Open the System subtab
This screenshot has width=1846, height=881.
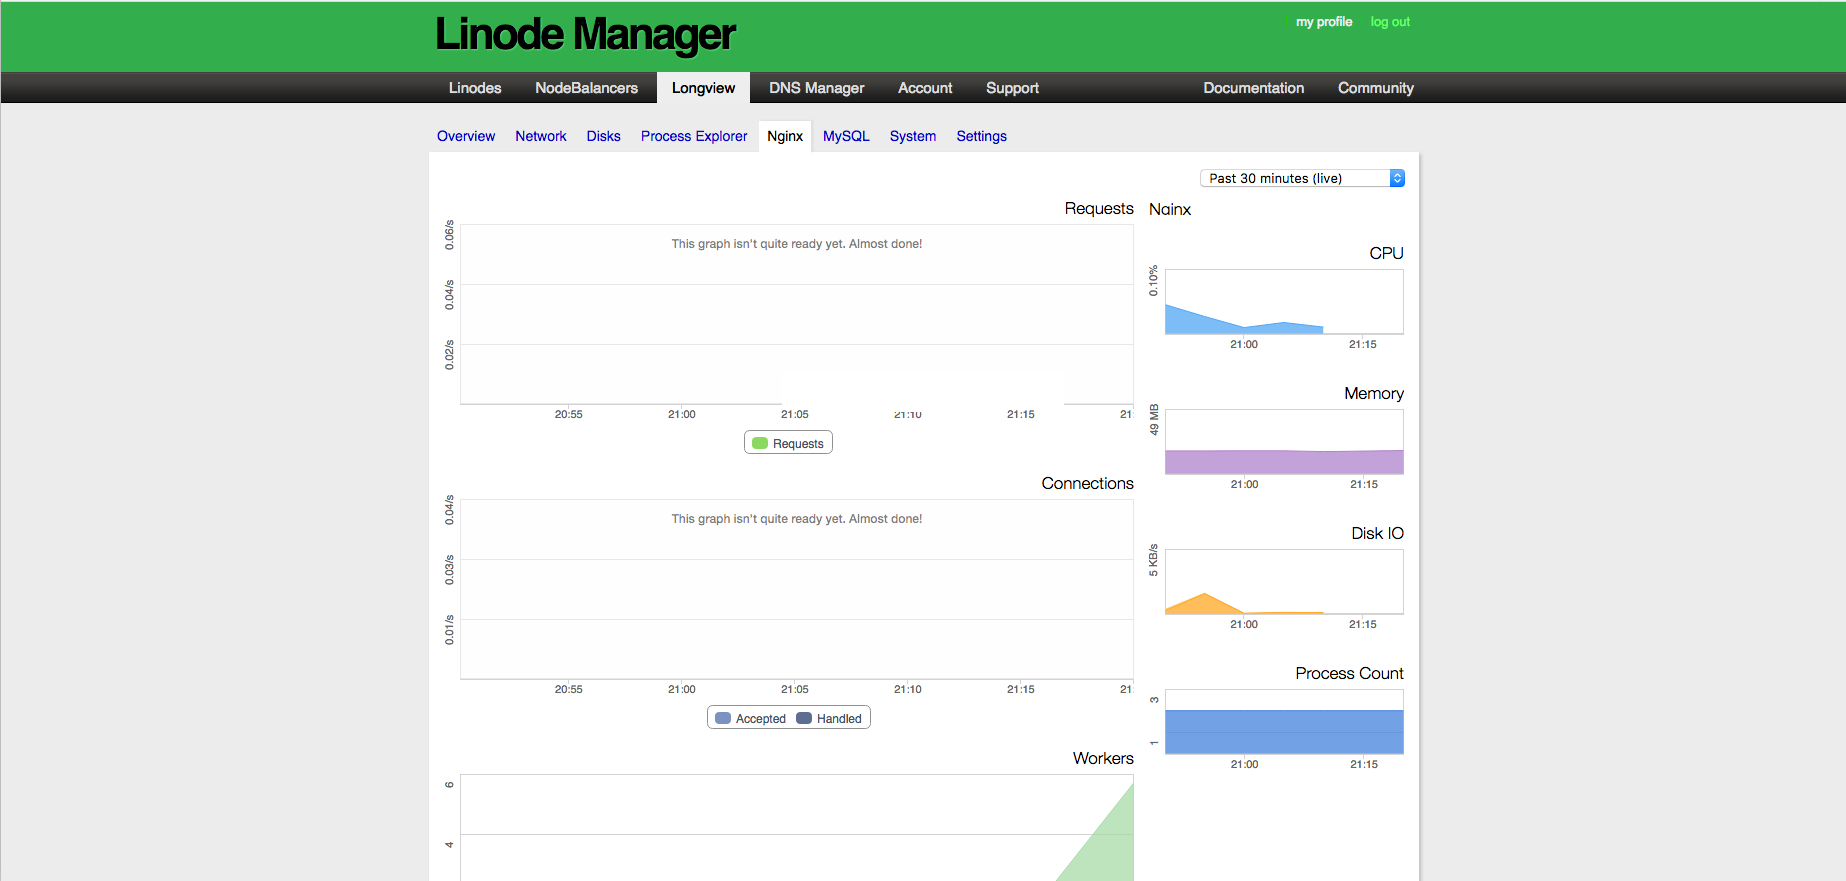[913, 136]
